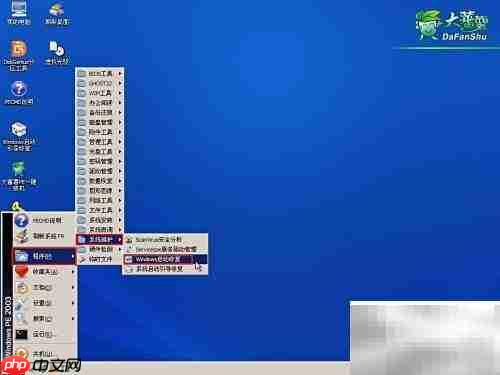Image resolution: width=500 pixels, height=375 pixels.
Task: Expand the submenu arrow on the Programs entry
Action: coord(72,256)
